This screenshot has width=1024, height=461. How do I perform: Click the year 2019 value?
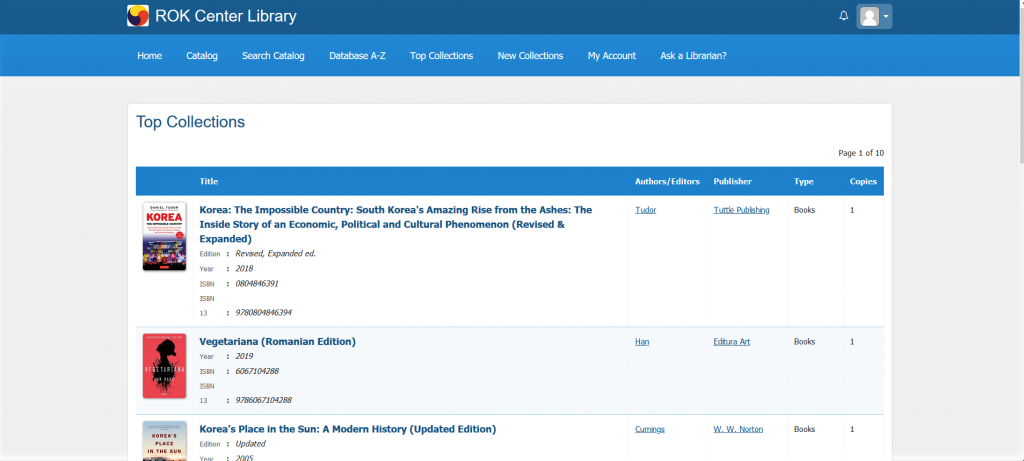pos(244,357)
